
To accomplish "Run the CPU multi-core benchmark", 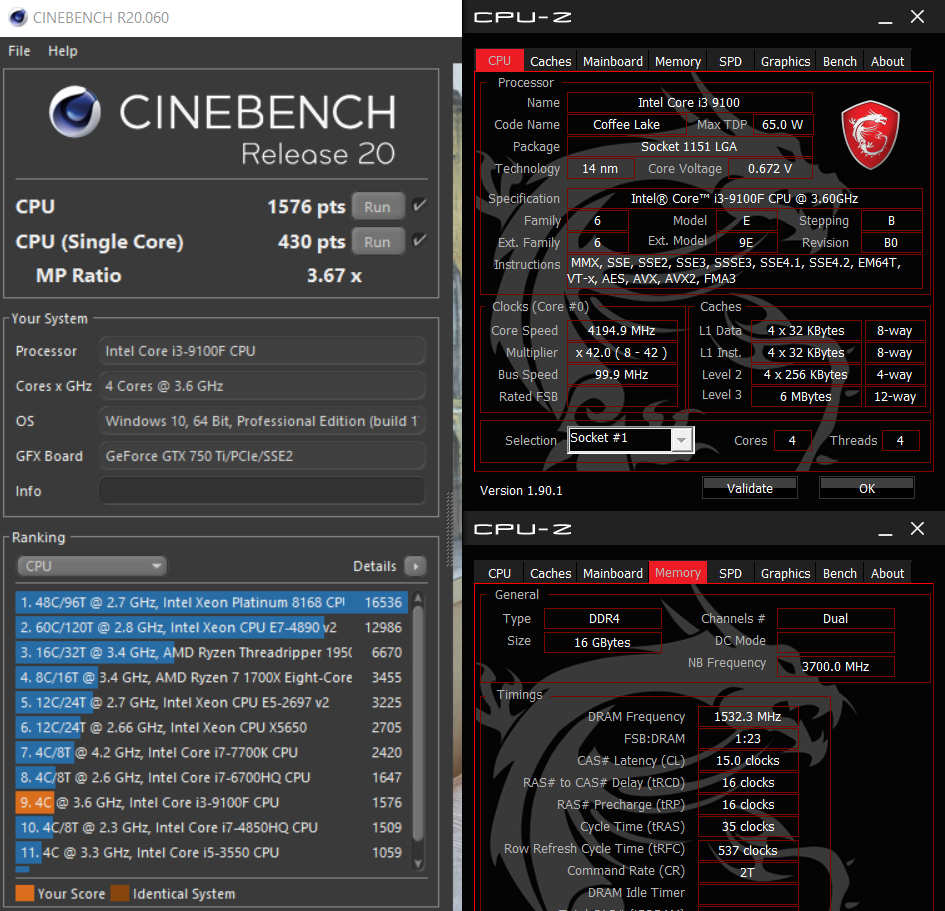I will (378, 207).
